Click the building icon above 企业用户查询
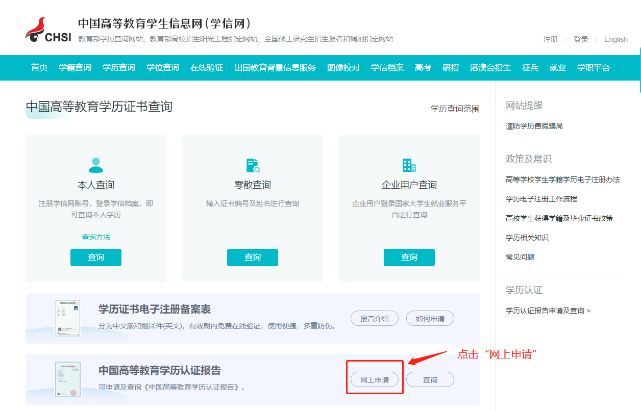The image size is (641, 411). point(408,165)
